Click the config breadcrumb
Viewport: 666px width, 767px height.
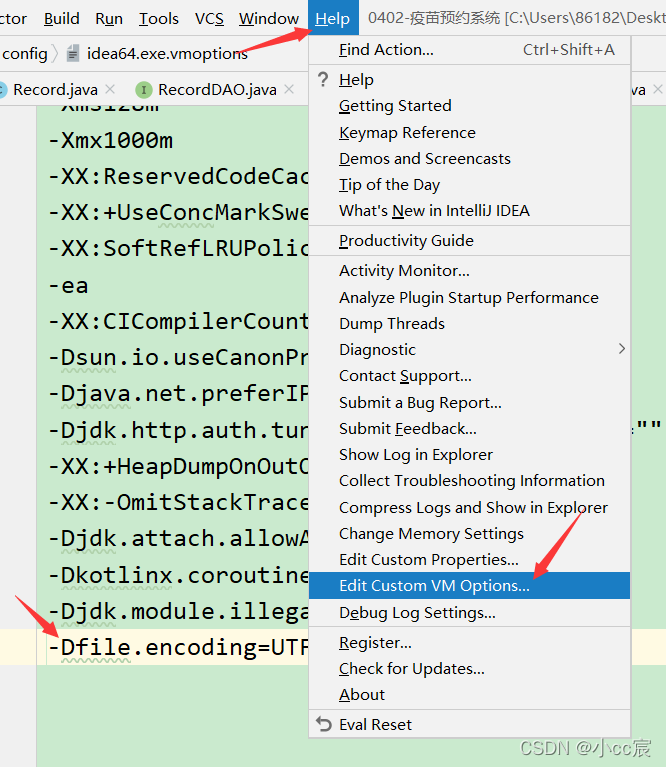pos(24,53)
